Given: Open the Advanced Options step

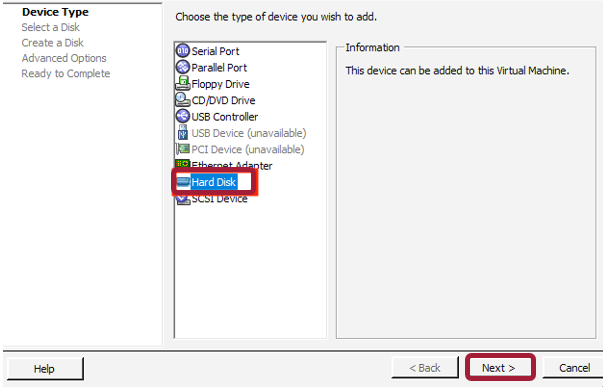Looking at the screenshot, I should point(64,58).
